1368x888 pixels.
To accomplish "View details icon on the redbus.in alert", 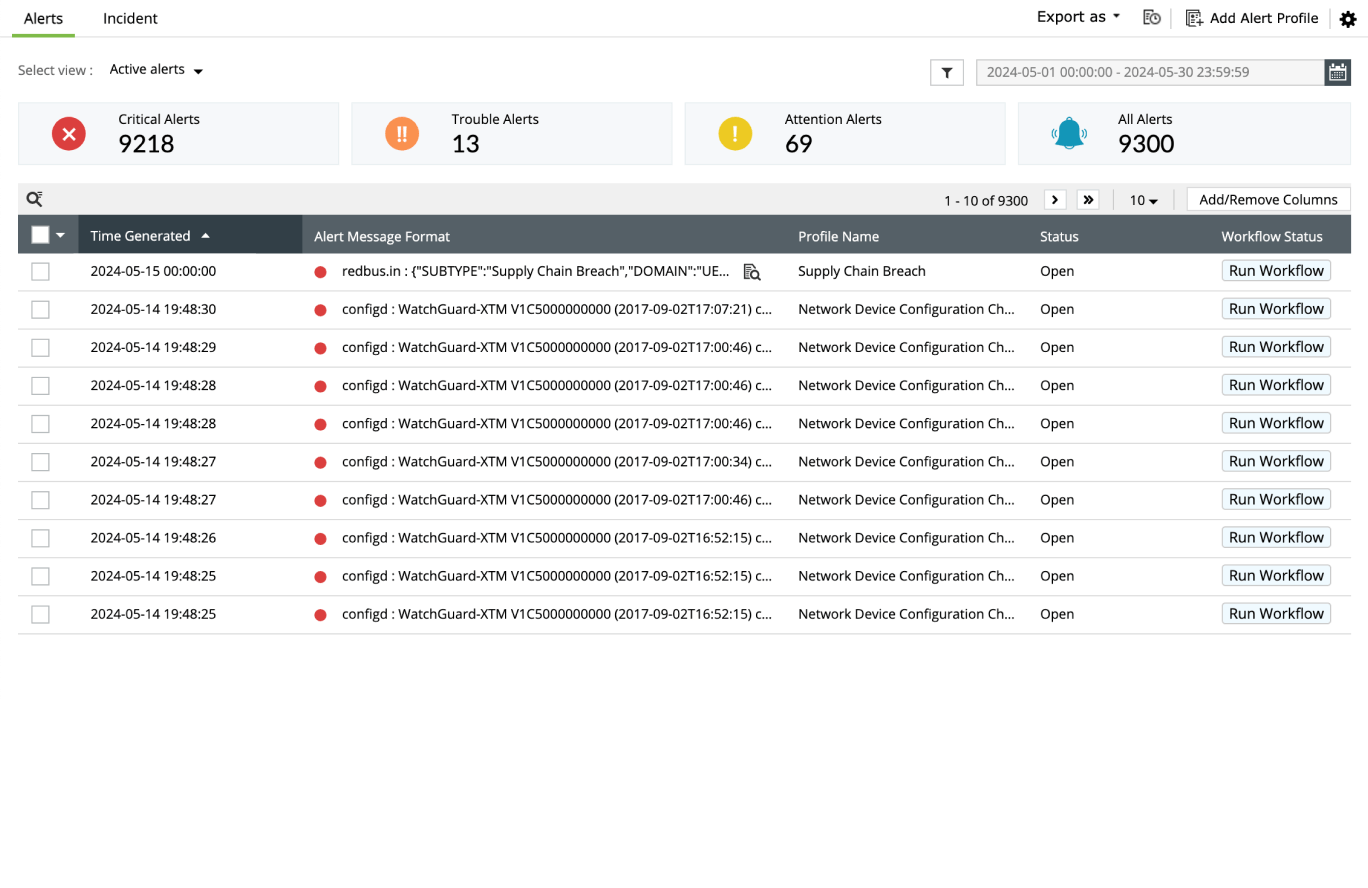I will click(752, 270).
